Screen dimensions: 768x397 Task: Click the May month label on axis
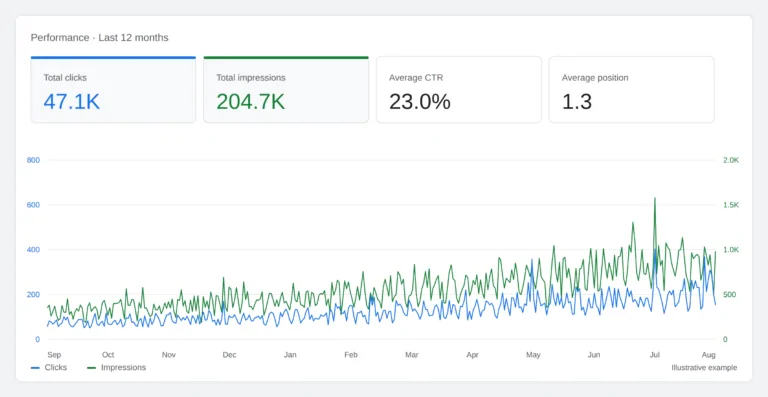point(533,355)
